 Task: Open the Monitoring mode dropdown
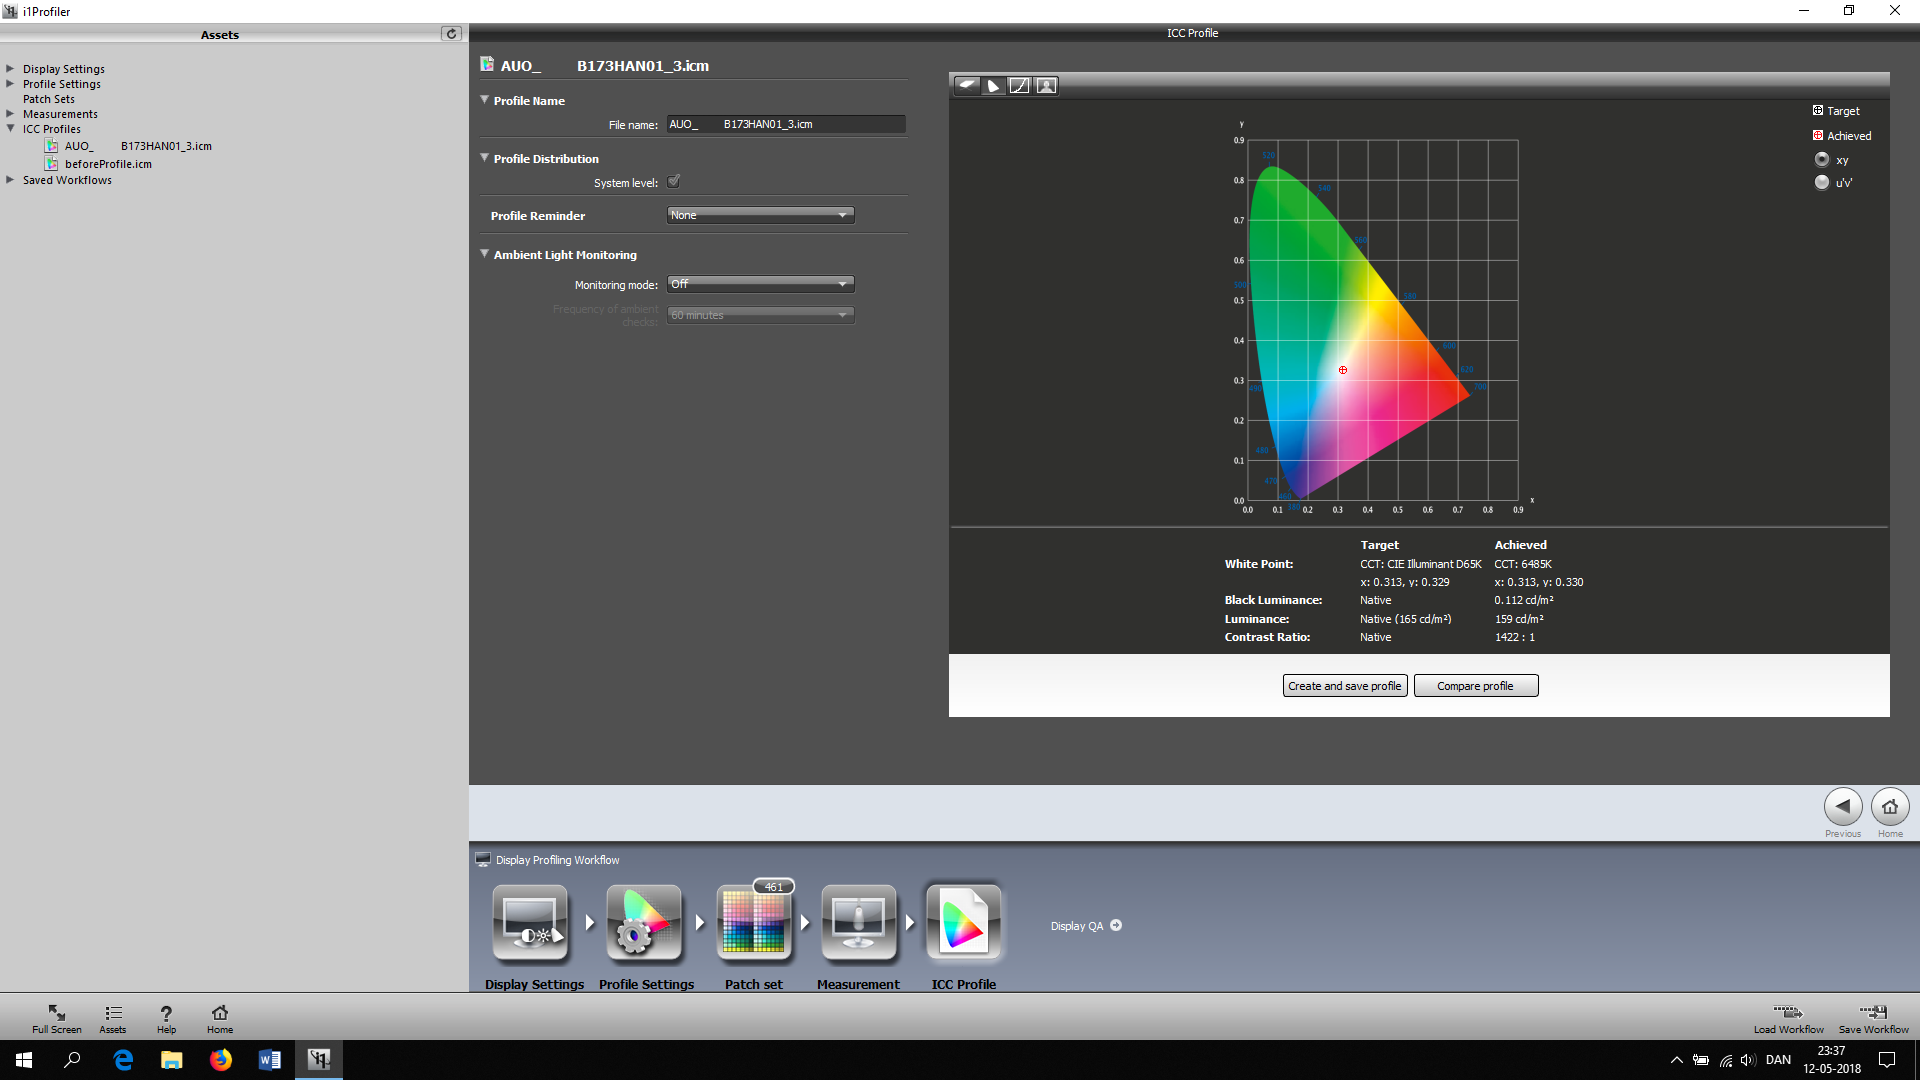(x=760, y=284)
